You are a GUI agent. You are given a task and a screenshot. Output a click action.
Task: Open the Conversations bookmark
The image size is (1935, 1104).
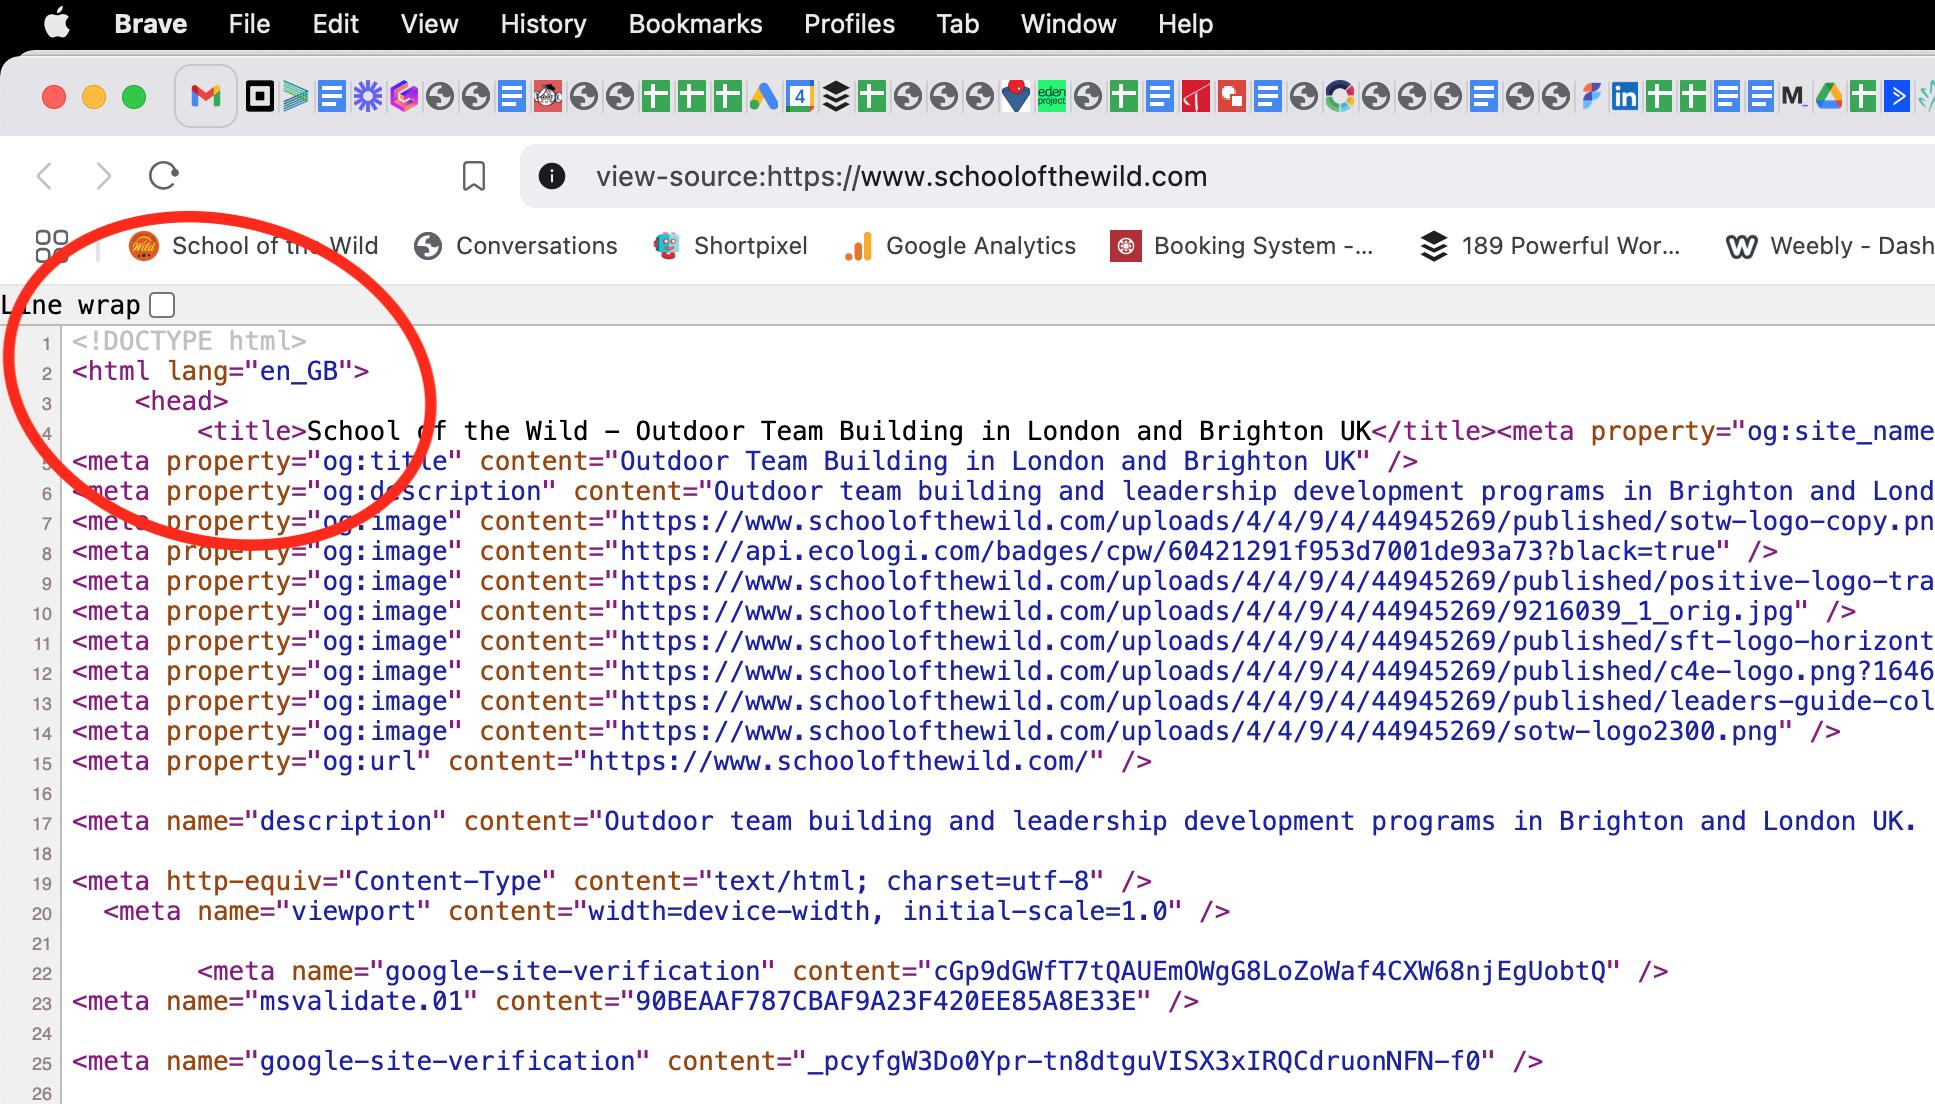(516, 246)
